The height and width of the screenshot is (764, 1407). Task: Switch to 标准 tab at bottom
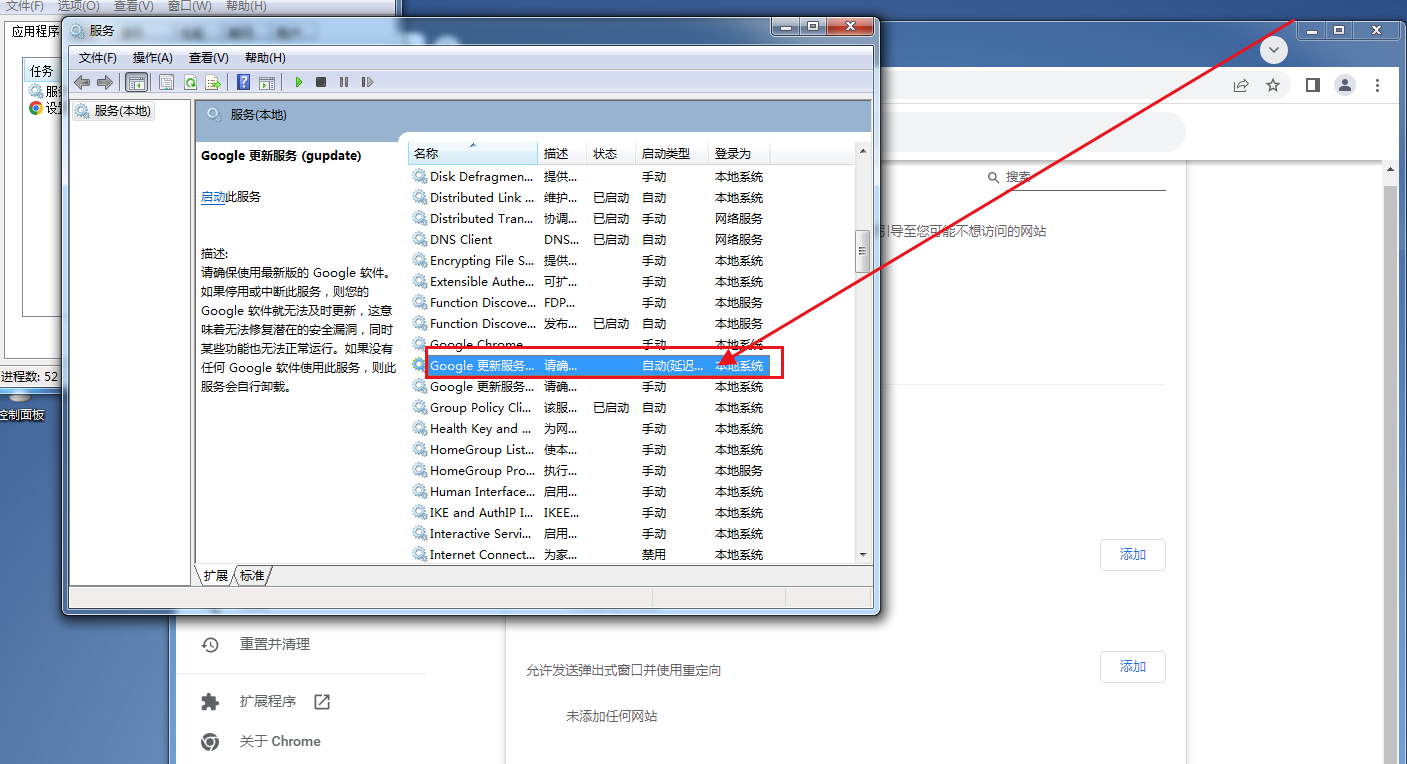[251, 576]
